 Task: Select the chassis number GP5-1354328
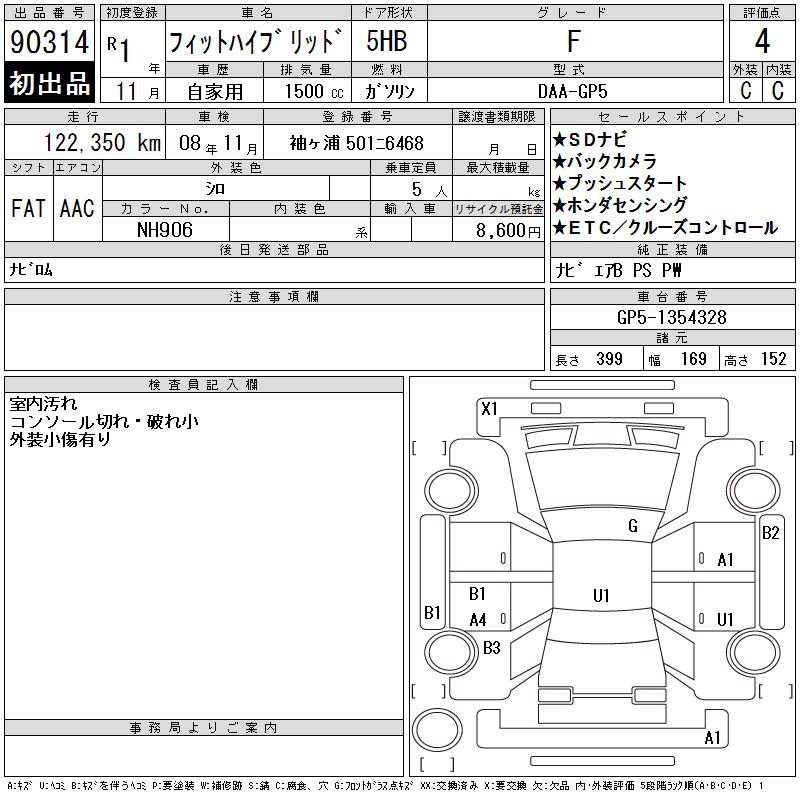[672, 318]
